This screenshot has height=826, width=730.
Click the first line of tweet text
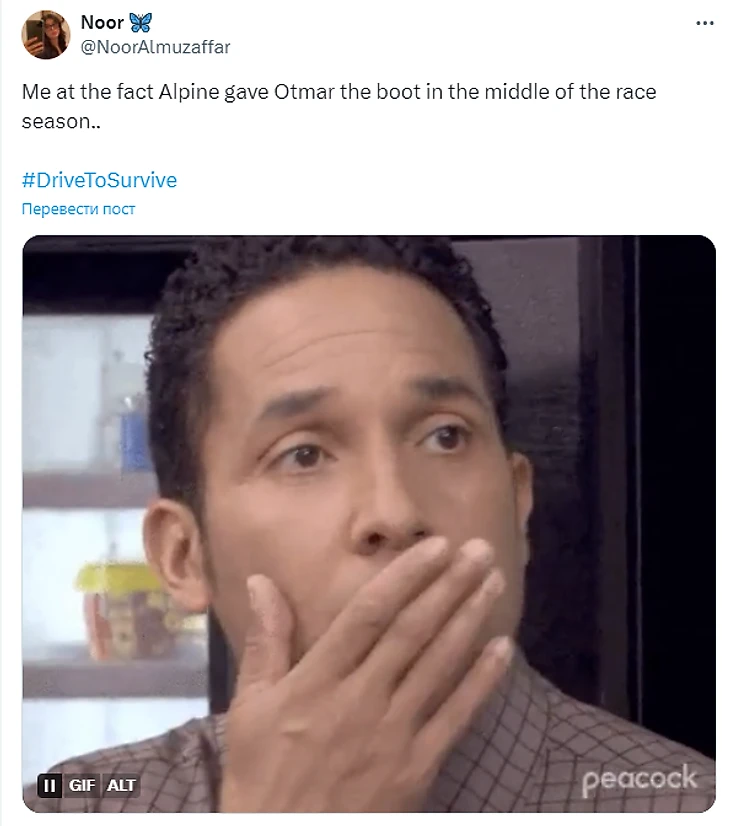[x=339, y=92]
